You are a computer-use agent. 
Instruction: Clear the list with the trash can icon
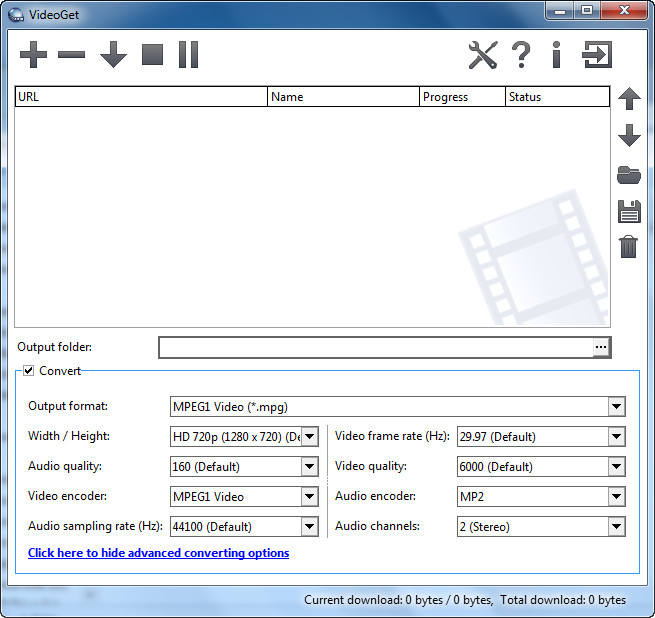pos(629,247)
